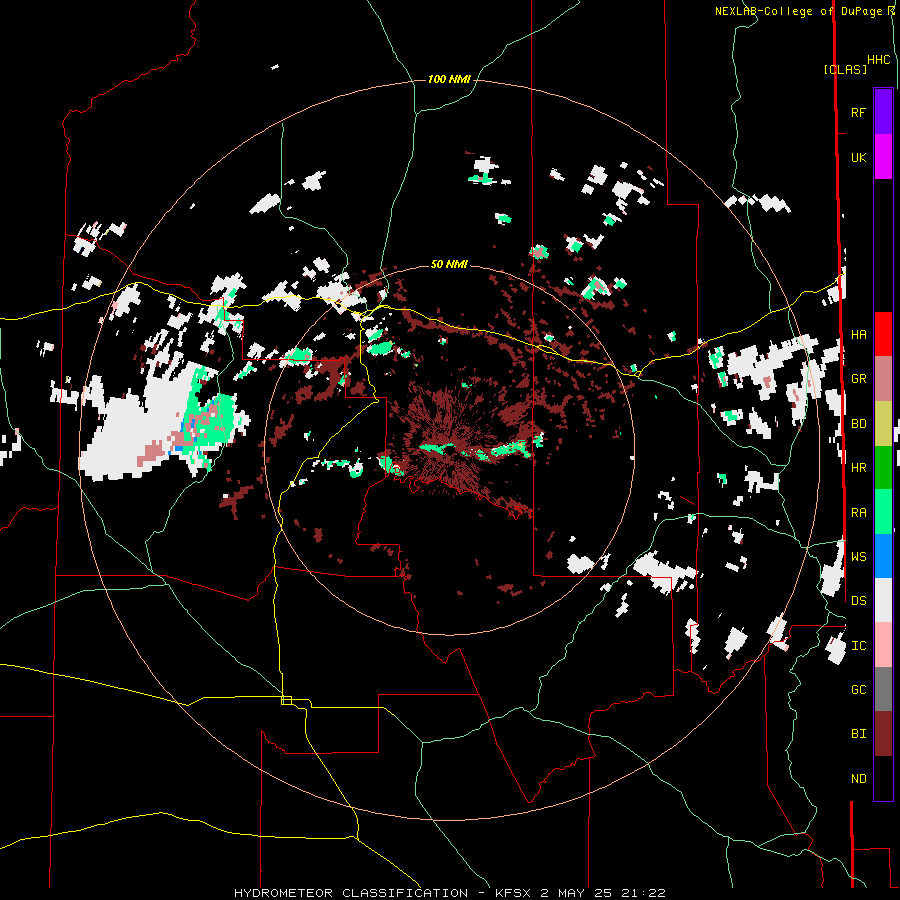Image resolution: width=900 pixels, height=900 pixels.
Task: Select the WS blue legend swatch
Action: pyautogui.click(x=883, y=556)
